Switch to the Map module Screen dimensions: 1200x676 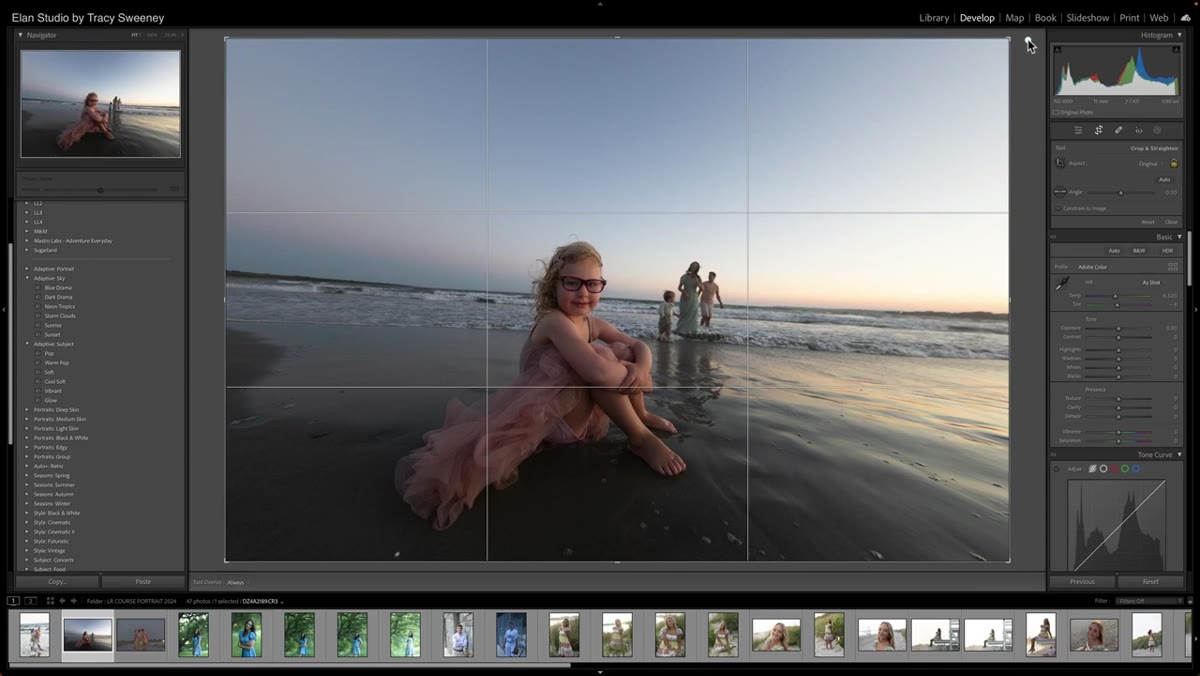pos(1014,18)
